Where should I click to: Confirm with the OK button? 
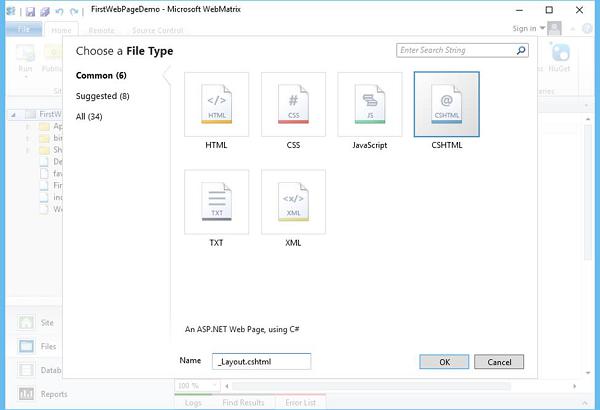point(444,362)
